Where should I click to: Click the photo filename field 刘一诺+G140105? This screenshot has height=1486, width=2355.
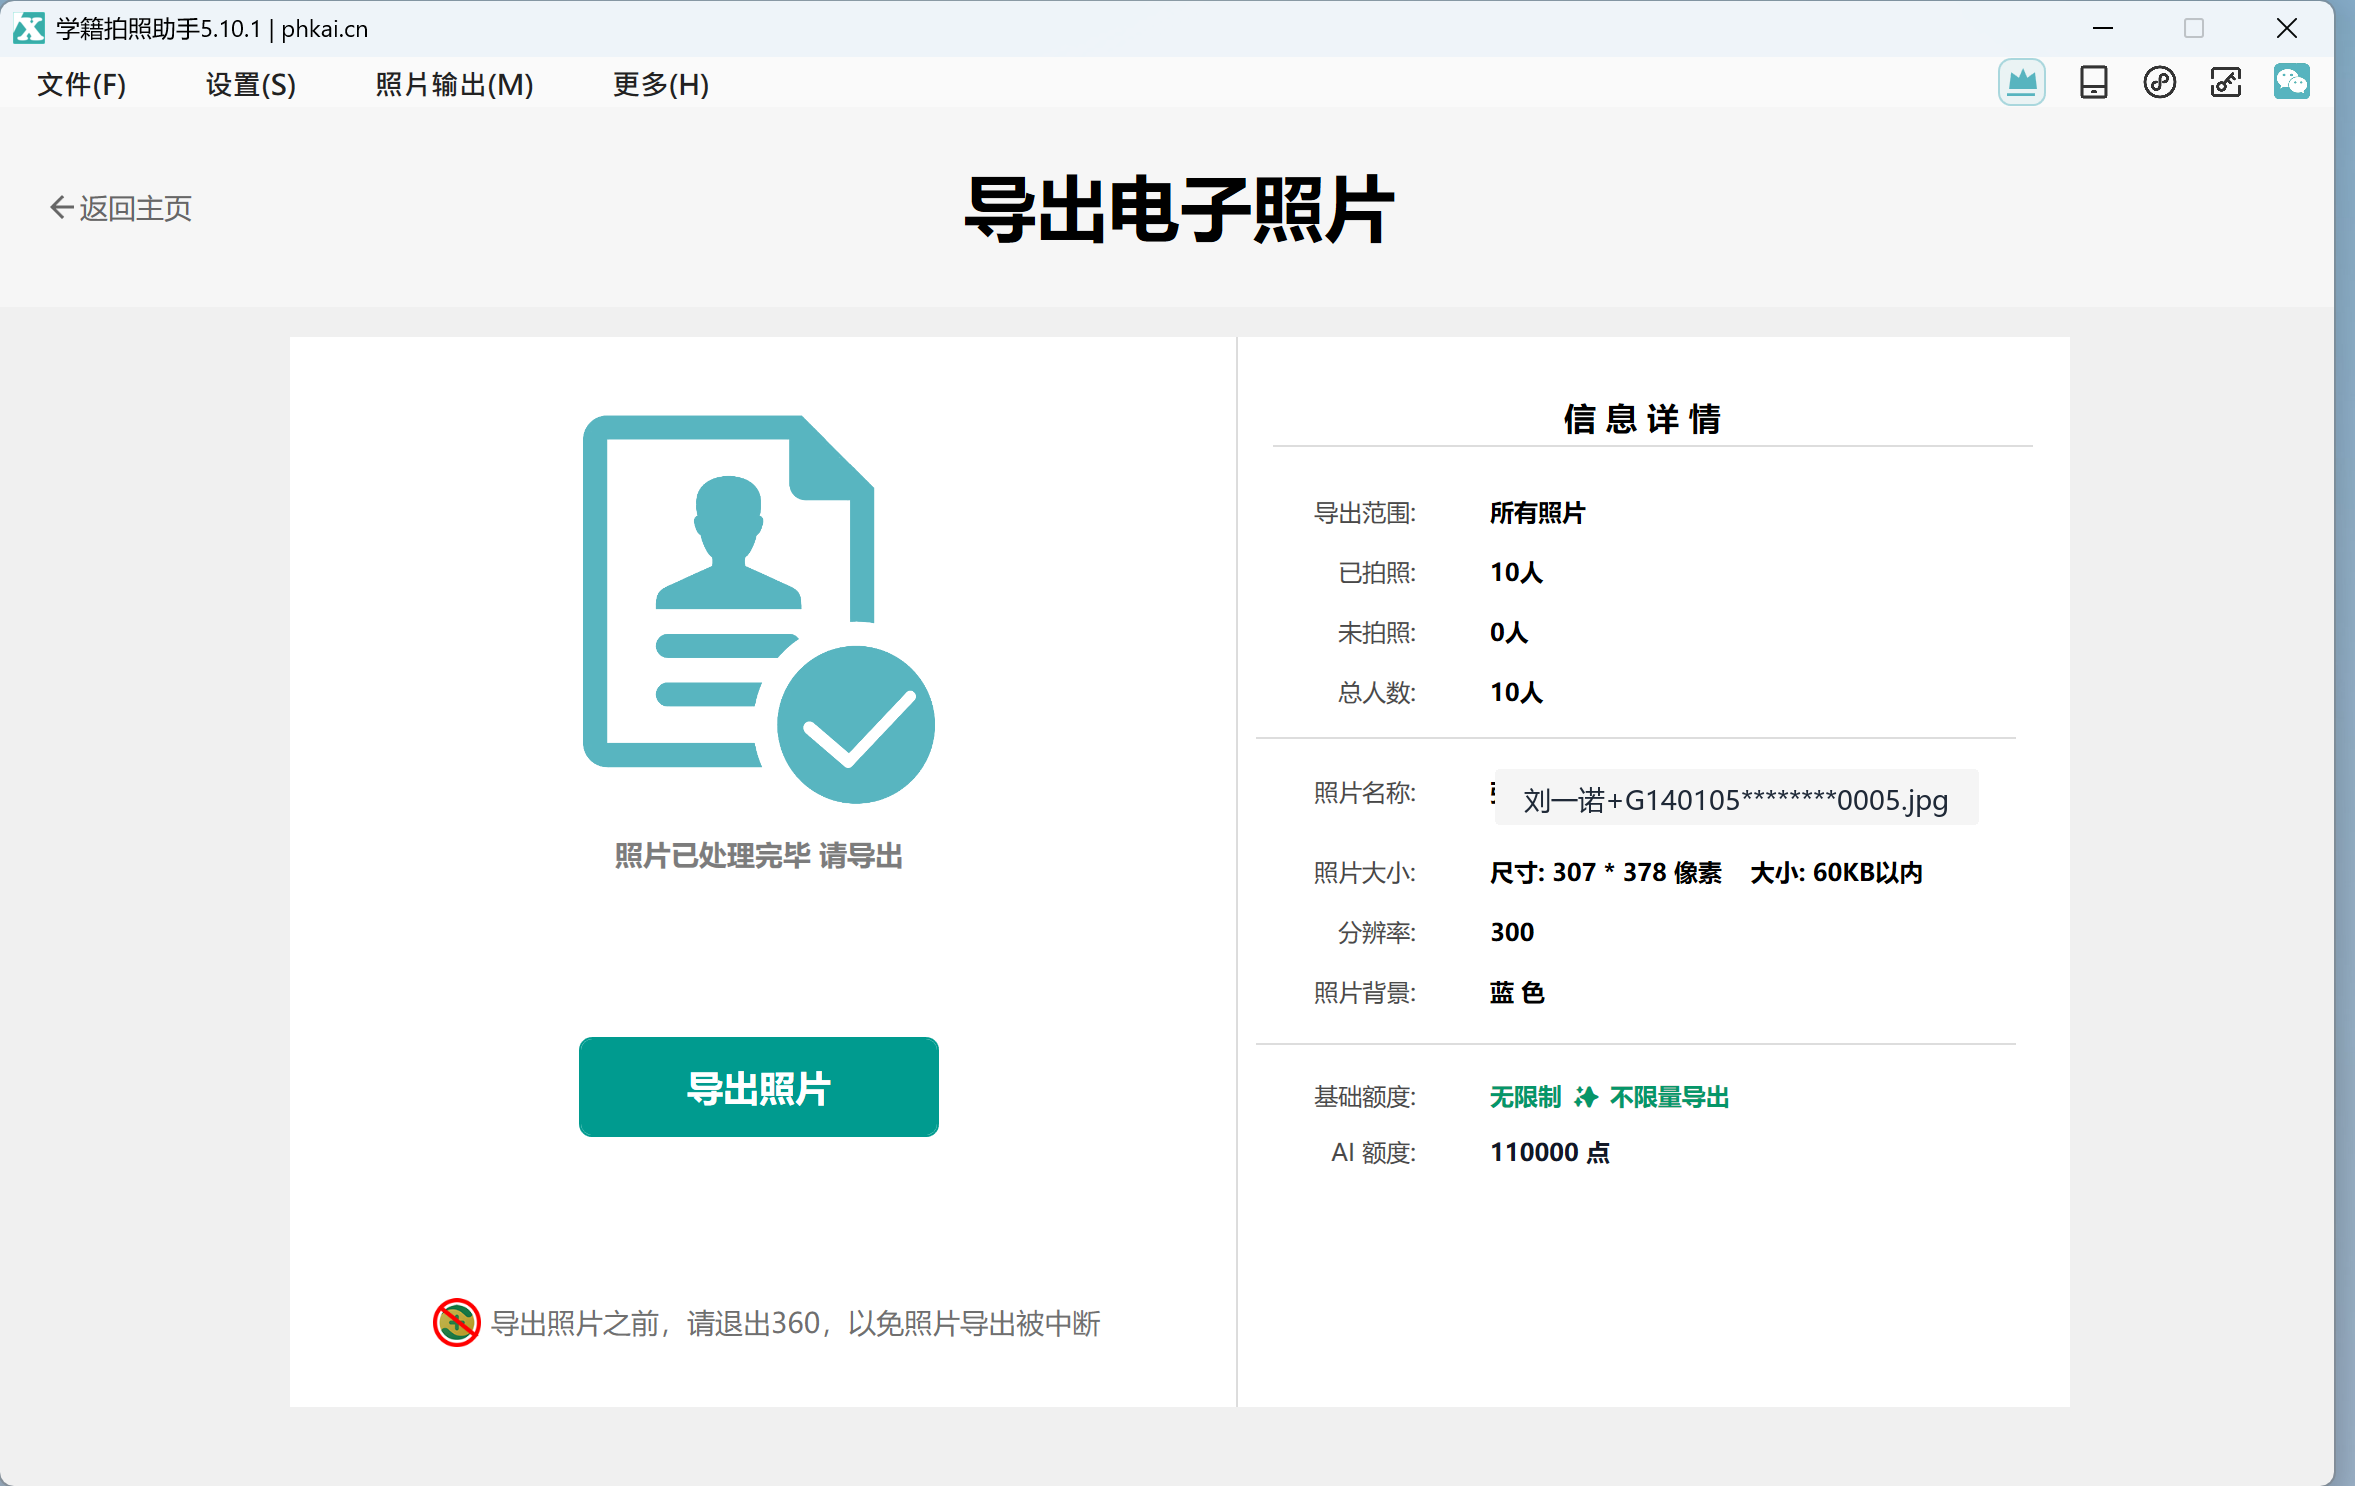(1735, 799)
